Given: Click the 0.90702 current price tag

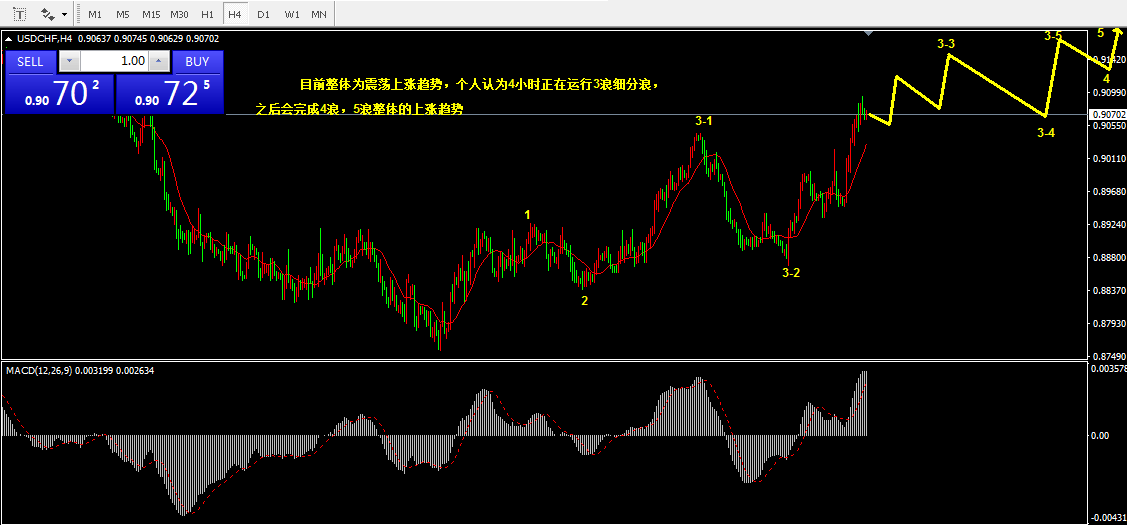Looking at the screenshot, I should point(1108,114).
